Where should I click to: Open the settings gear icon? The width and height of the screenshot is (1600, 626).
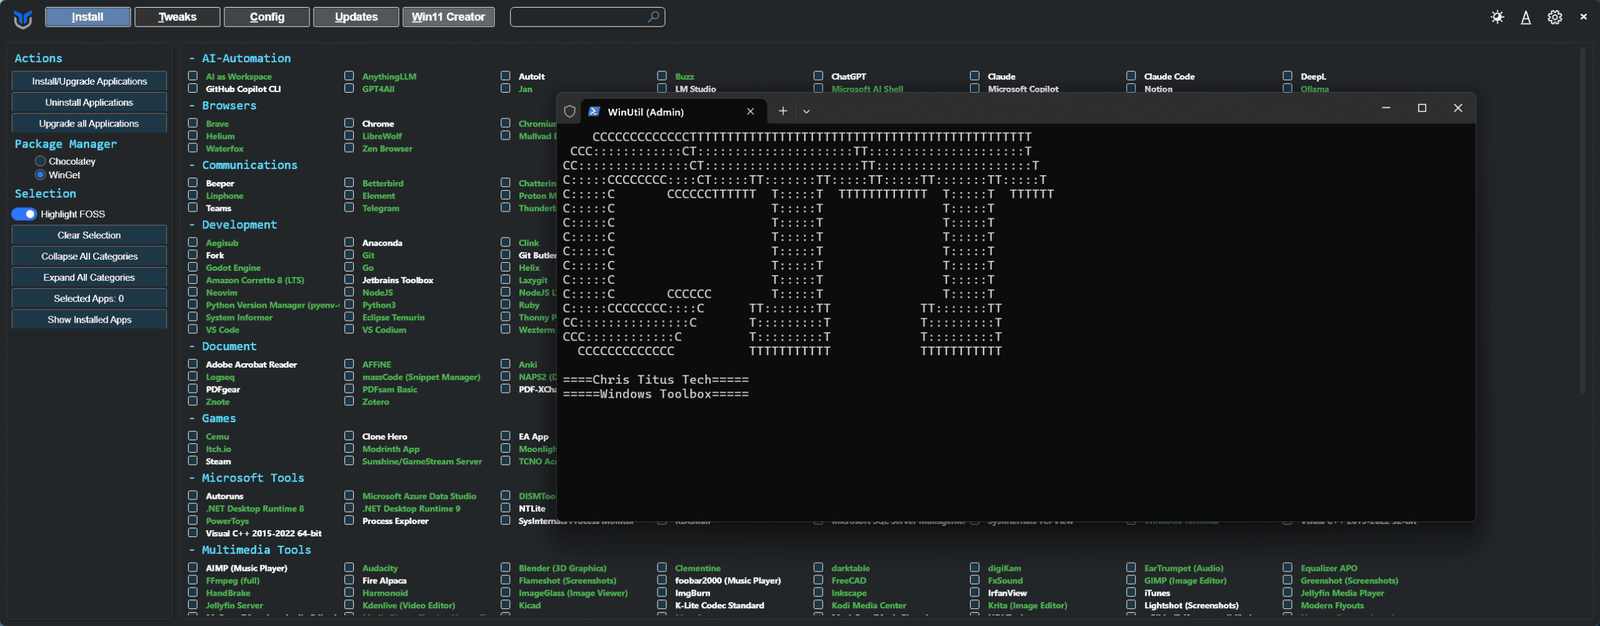[x=1555, y=17]
